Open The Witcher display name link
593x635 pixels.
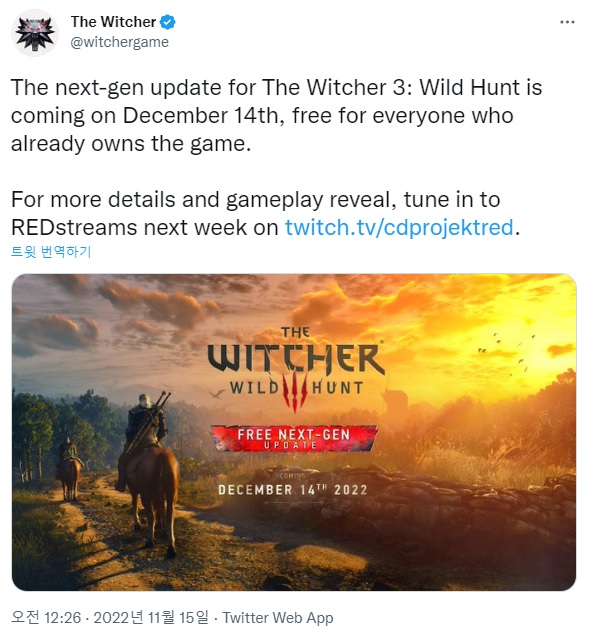(x=113, y=22)
